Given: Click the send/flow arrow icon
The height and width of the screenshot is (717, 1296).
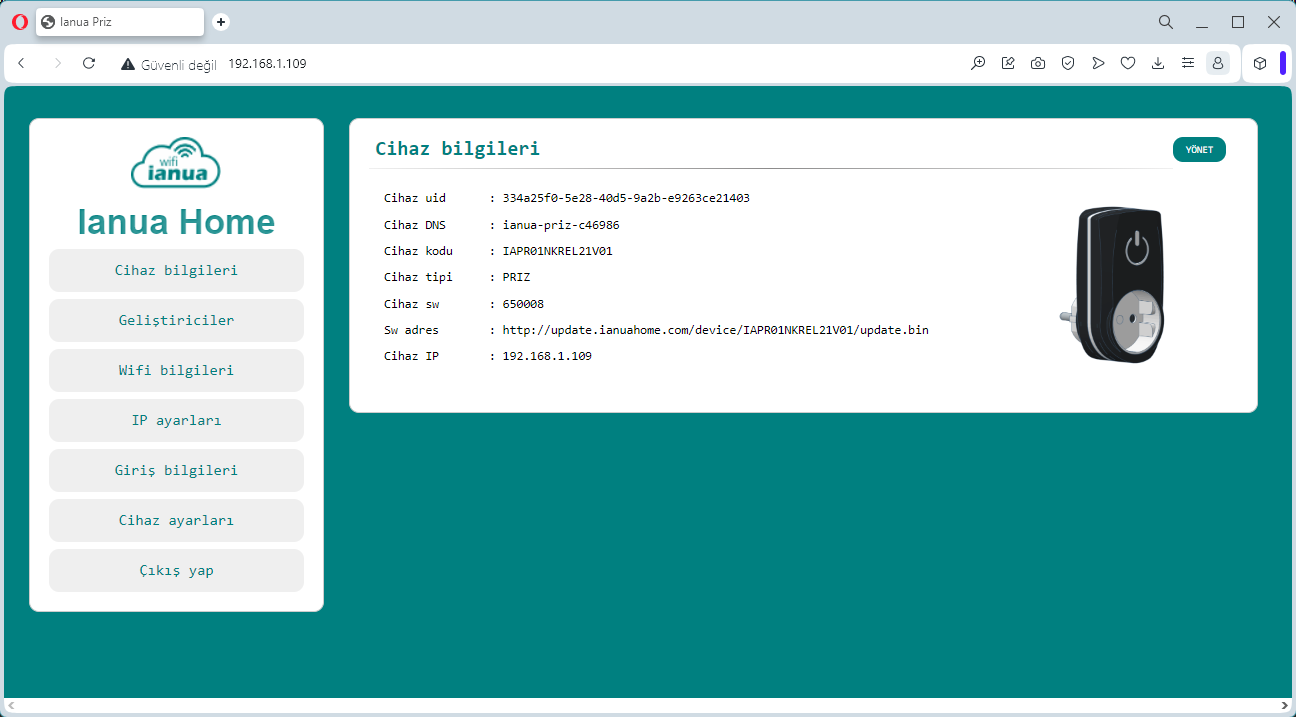Looking at the screenshot, I should pyautogui.click(x=1098, y=63).
